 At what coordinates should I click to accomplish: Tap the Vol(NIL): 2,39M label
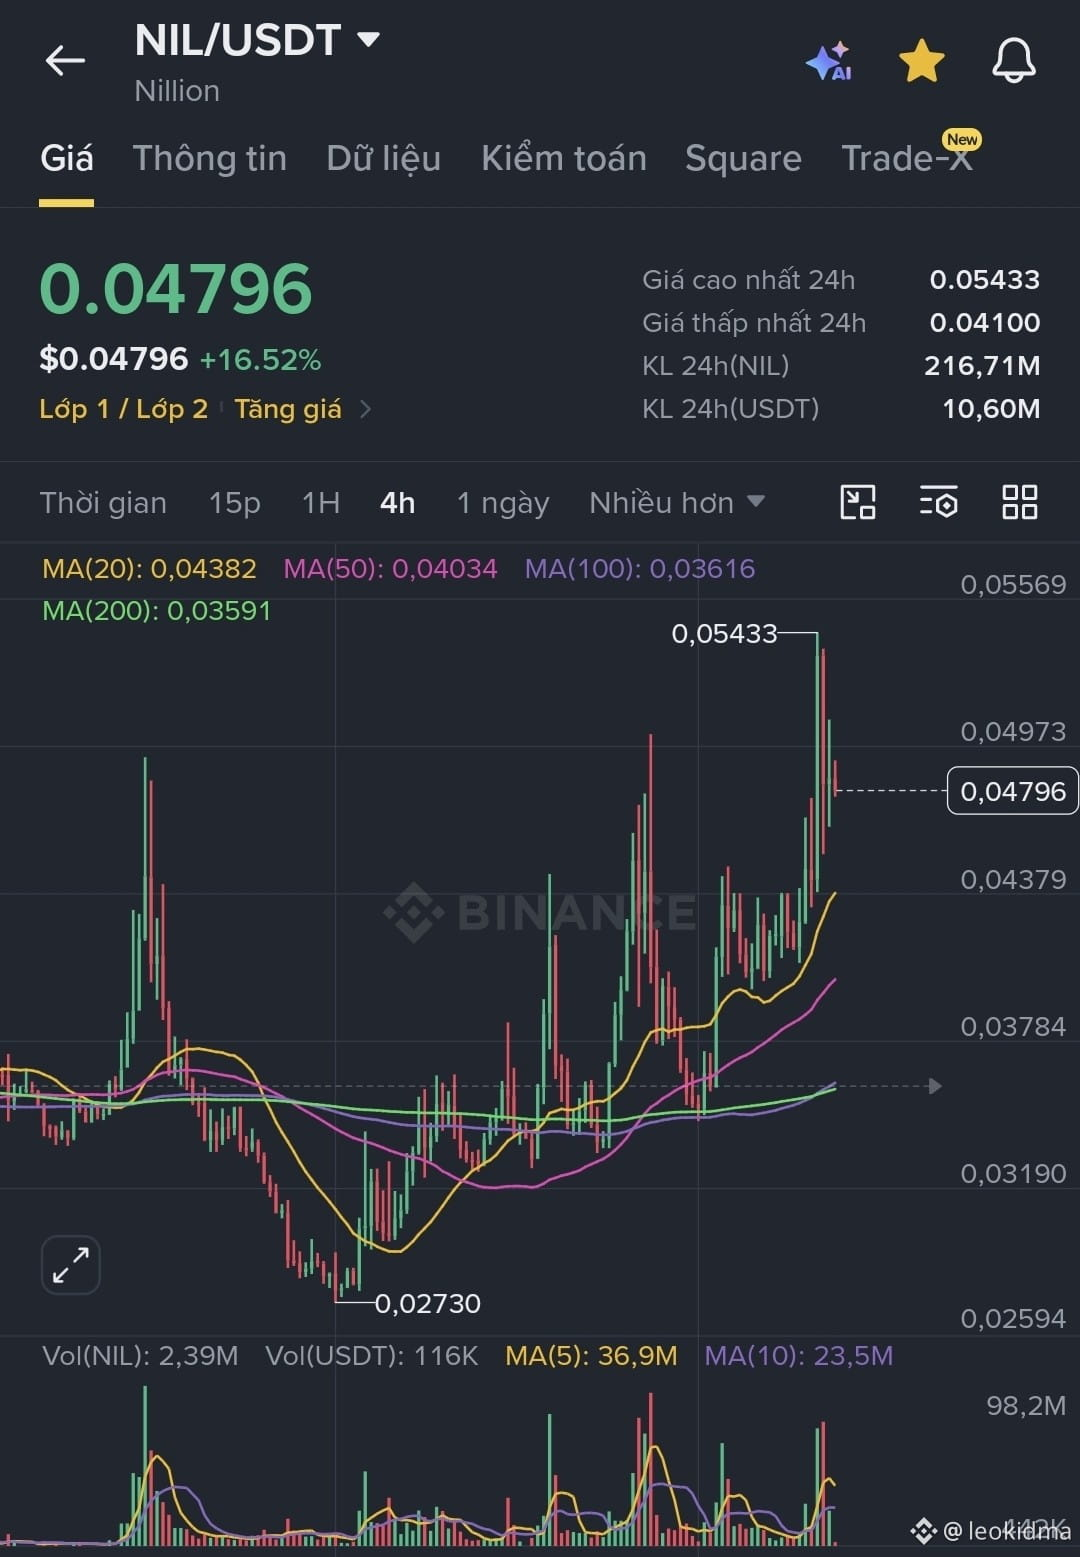coord(140,1356)
